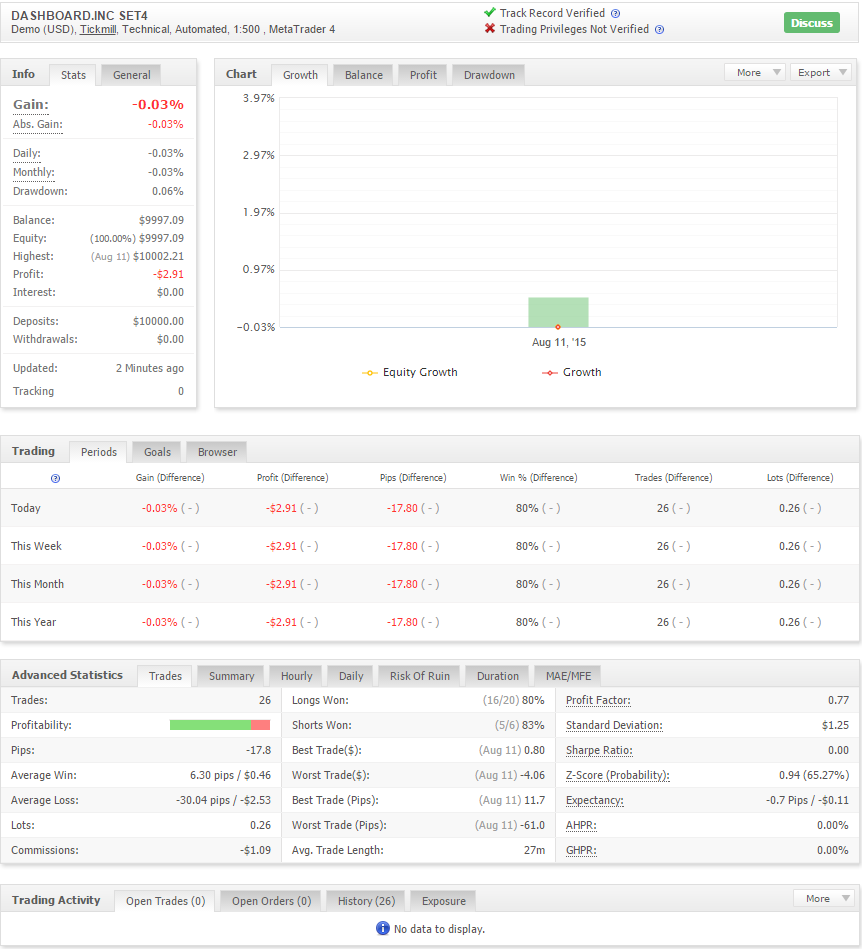Viewport: 862px width, 949px height.
Task: Select Advanced Statistics Summary tab
Action: tap(231, 676)
